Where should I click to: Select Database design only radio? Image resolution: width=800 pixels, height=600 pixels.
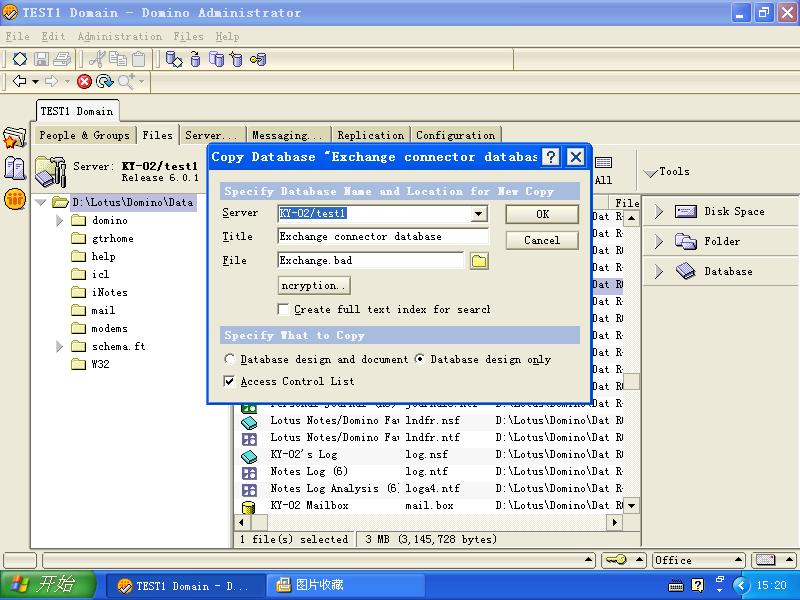(x=419, y=359)
